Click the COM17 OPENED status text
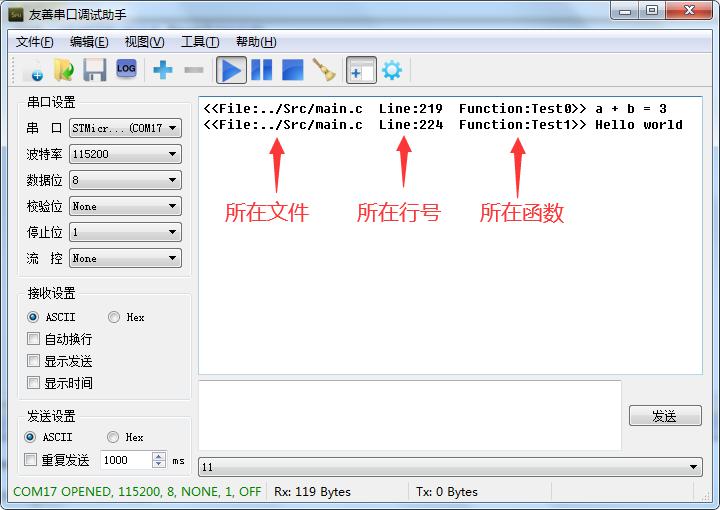Viewport: 720px width, 510px height. point(137,492)
